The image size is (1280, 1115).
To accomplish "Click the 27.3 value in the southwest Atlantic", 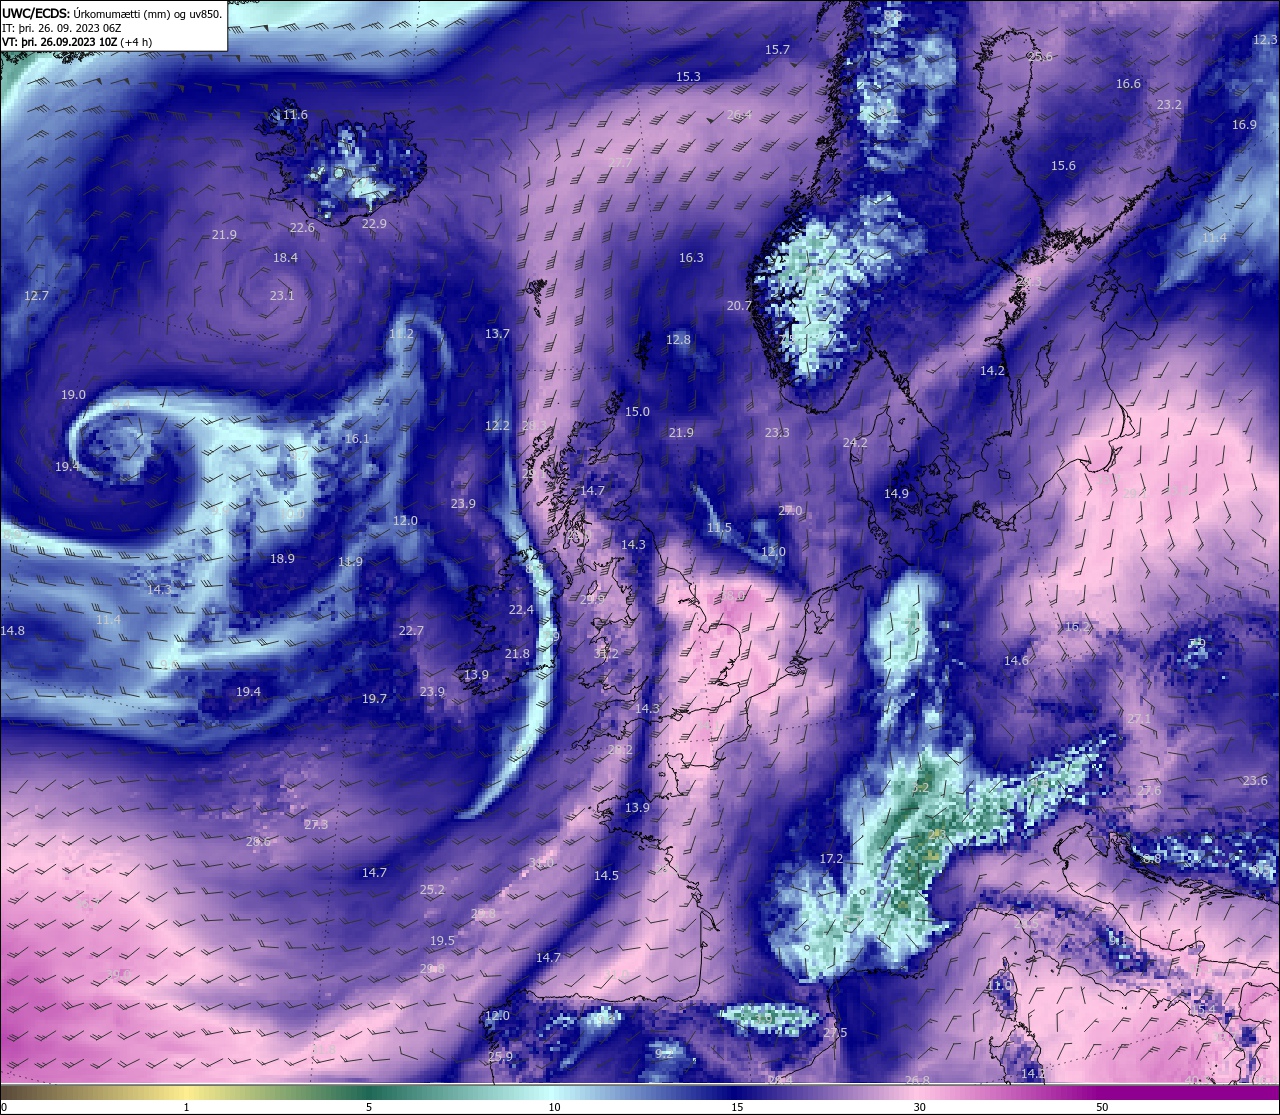I will click(316, 825).
